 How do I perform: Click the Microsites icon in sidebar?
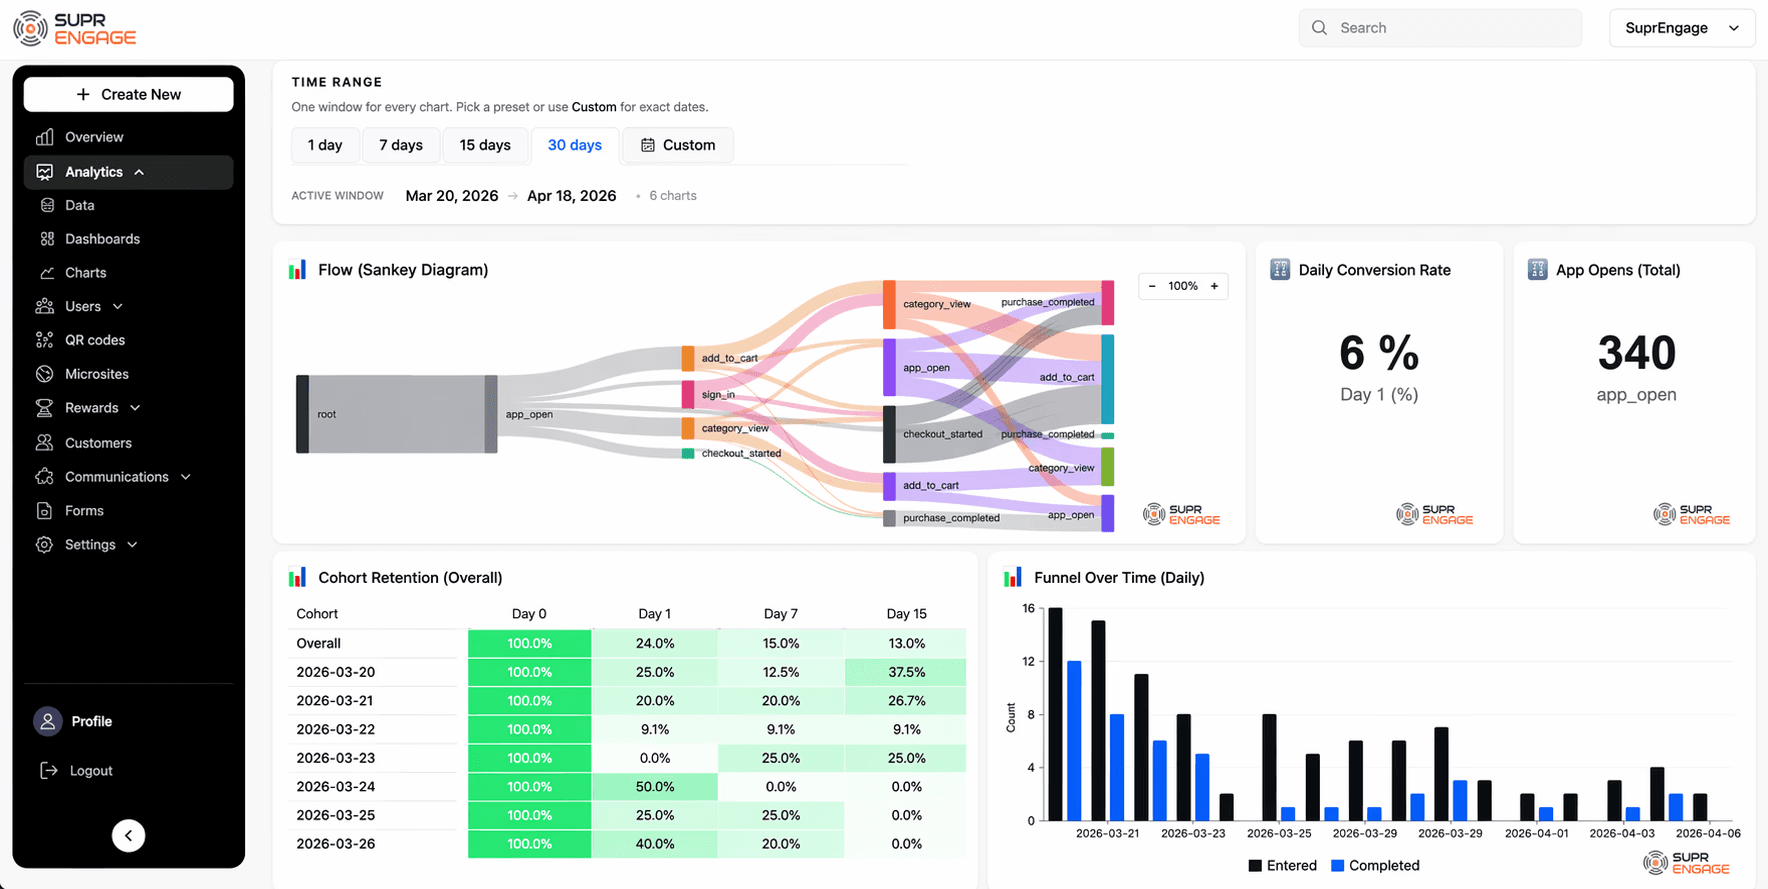[44, 374]
